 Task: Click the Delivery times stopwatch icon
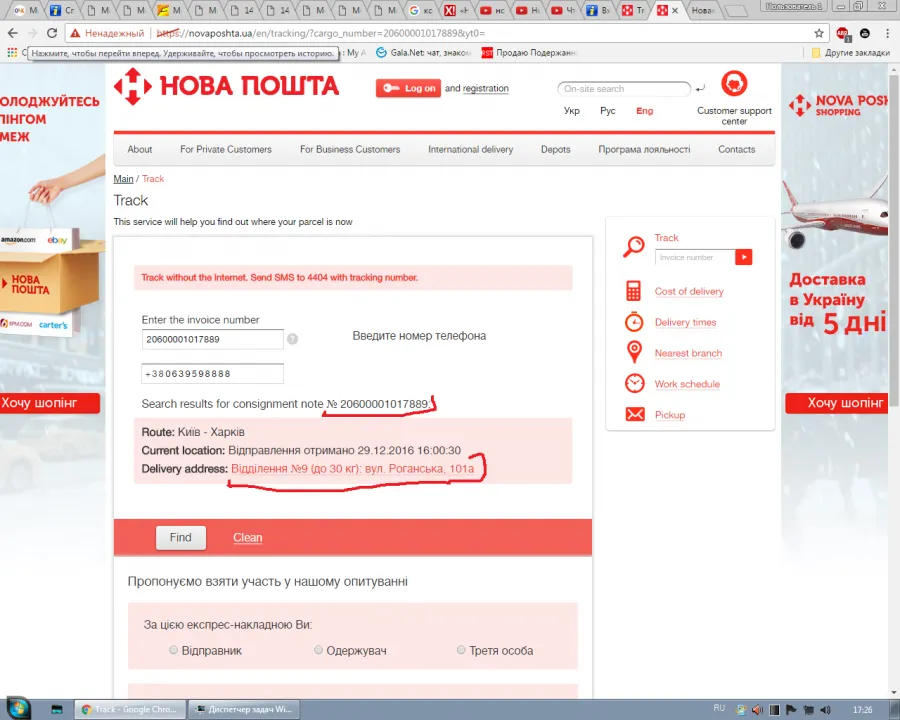pos(634,322)
